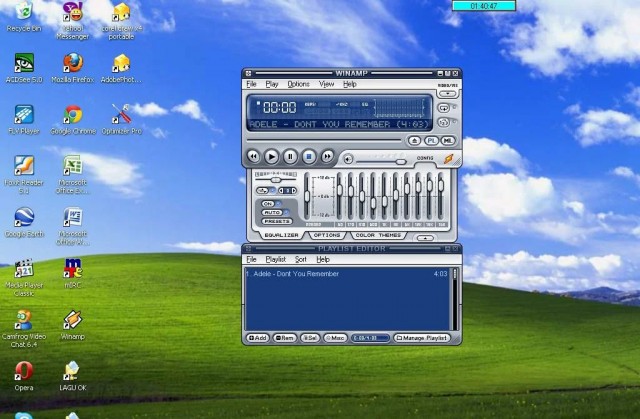640x419 pixels.
Task: Open the equalizer PRESETS dropdown
Action: coord(277,222)
